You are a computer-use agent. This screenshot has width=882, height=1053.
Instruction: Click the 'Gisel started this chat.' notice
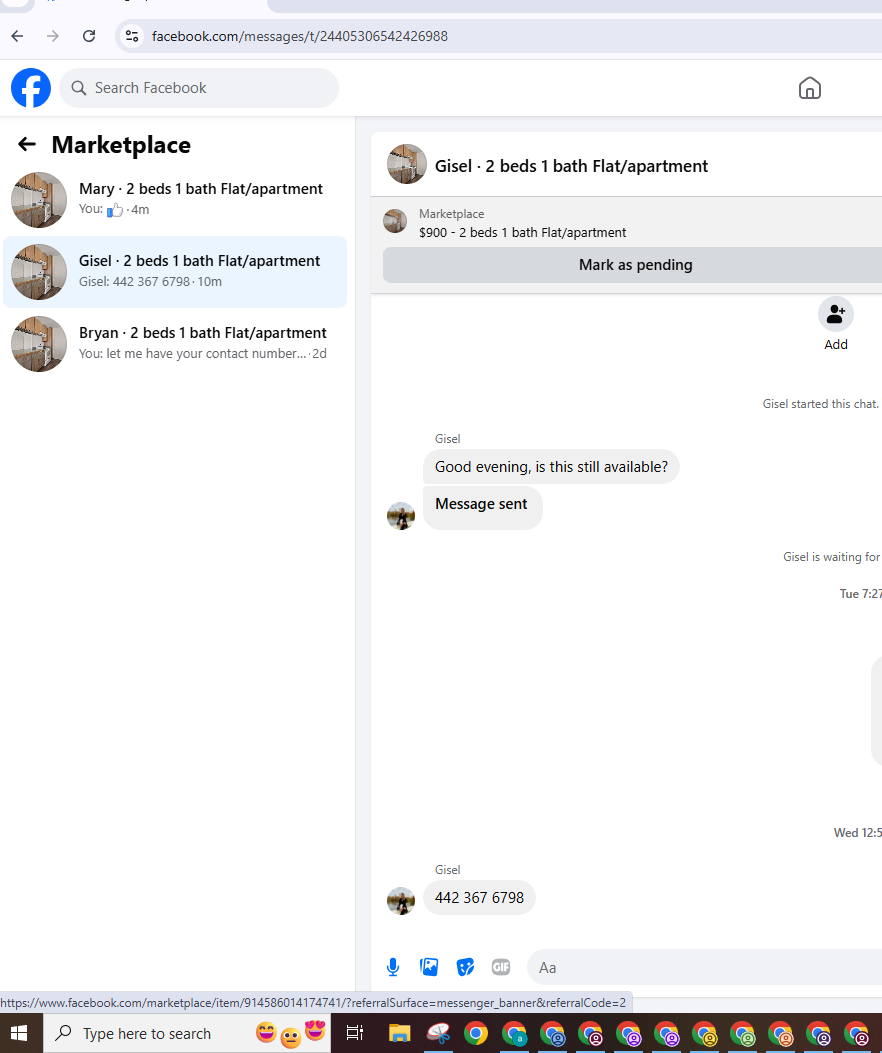point(820,404)
